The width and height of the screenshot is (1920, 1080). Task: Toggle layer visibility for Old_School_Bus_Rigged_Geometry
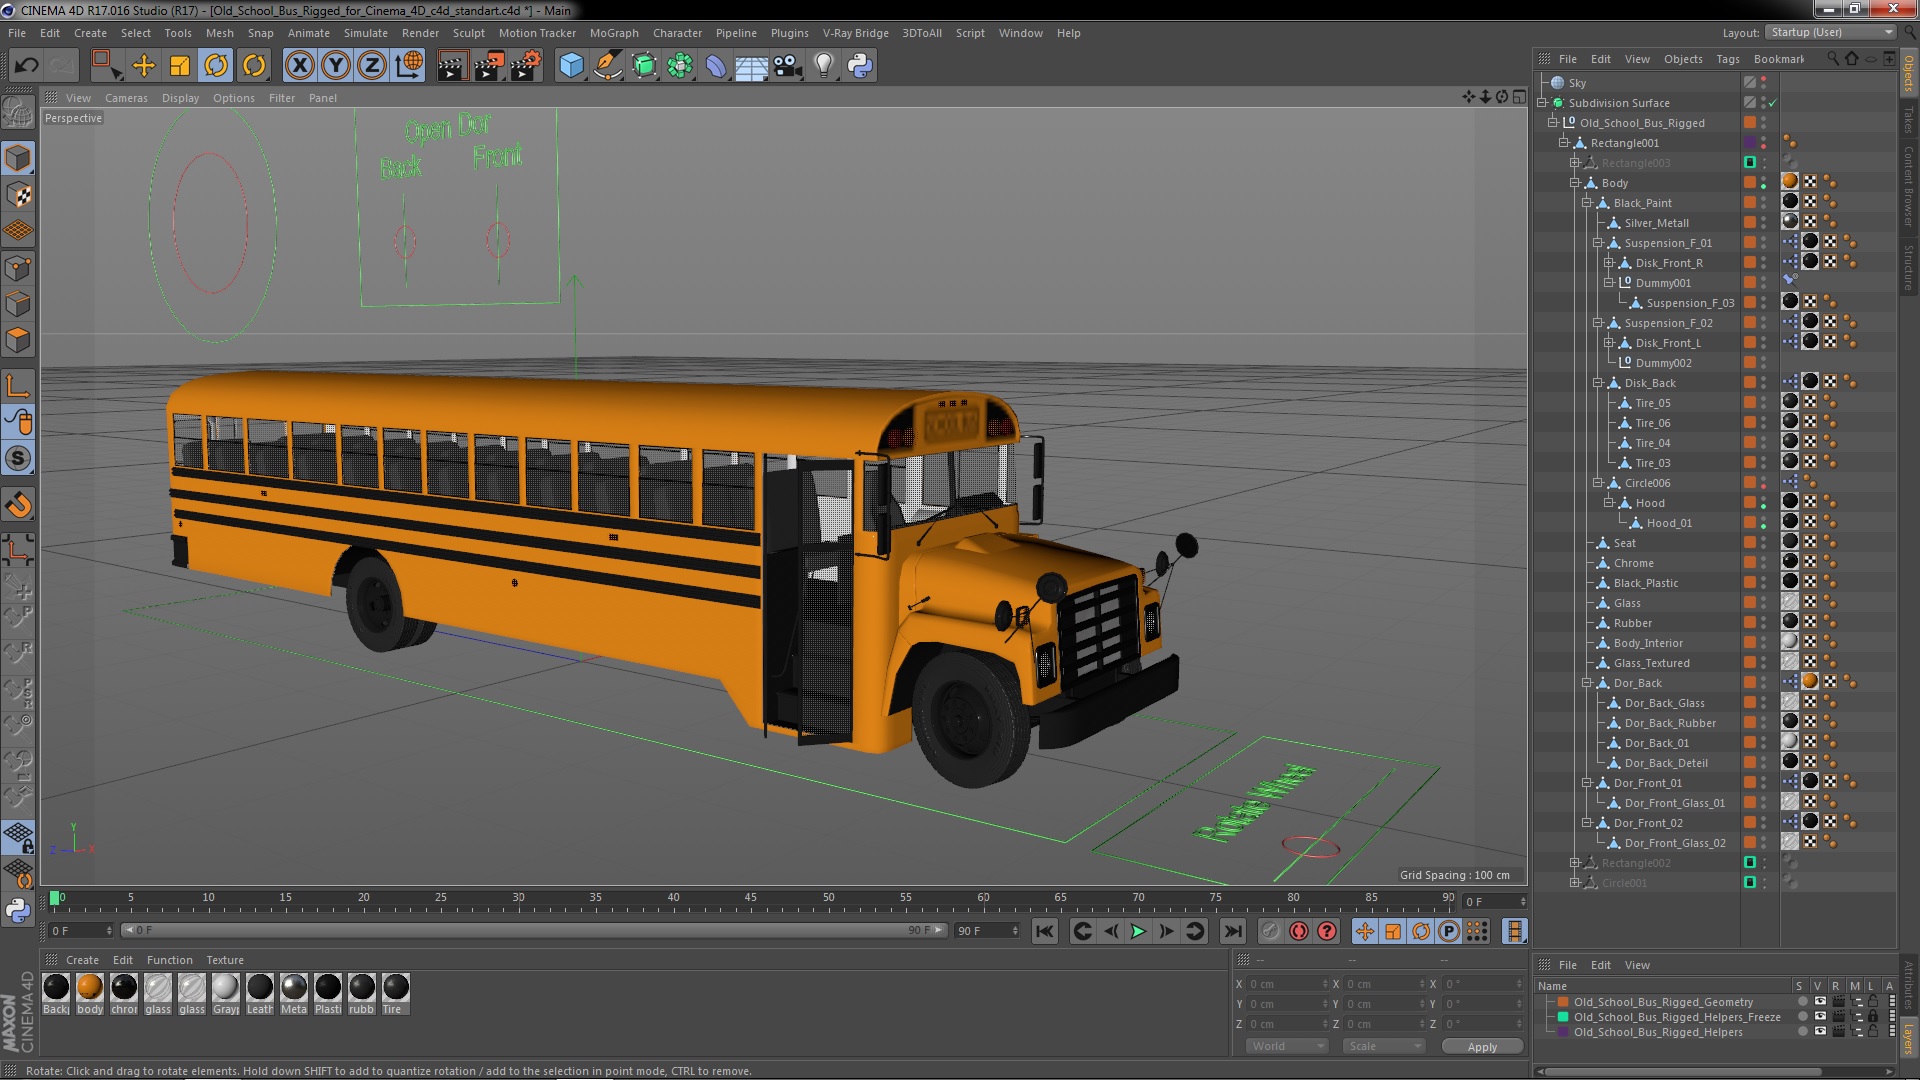[x=1820, y=1002]
